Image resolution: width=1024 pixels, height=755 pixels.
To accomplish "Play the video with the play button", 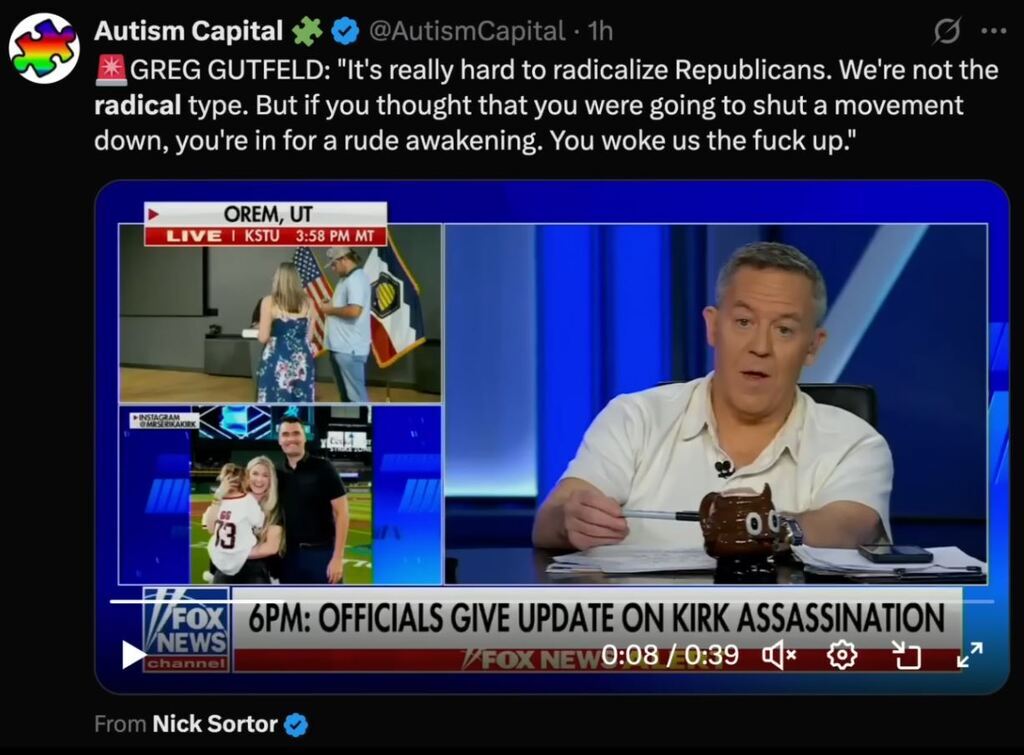I will 133,654.
